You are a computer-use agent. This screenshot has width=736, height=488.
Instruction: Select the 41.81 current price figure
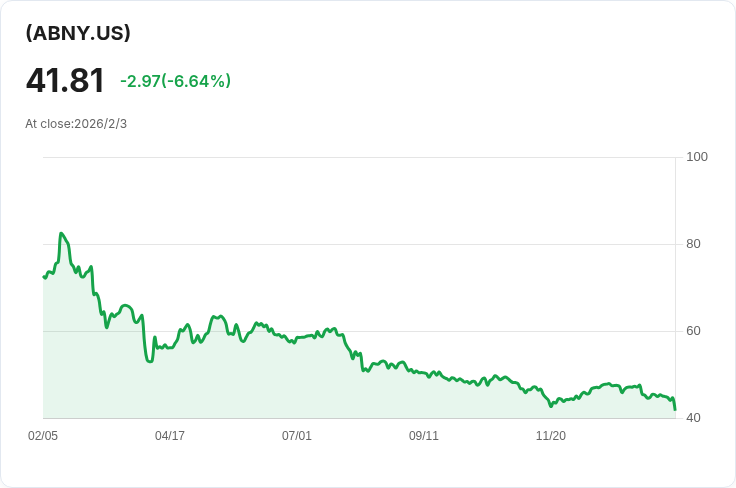[x=65, y=81]
